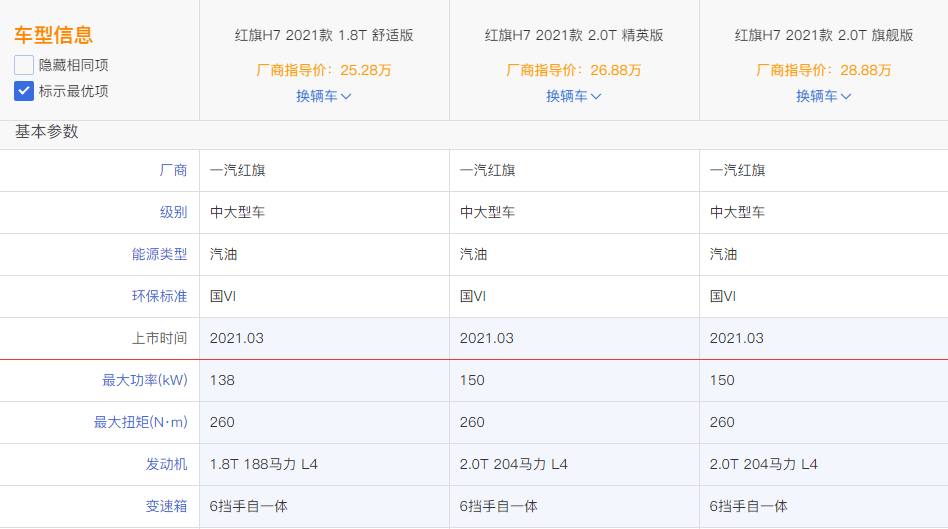Click the 基本参数 section header

(47, 132)
